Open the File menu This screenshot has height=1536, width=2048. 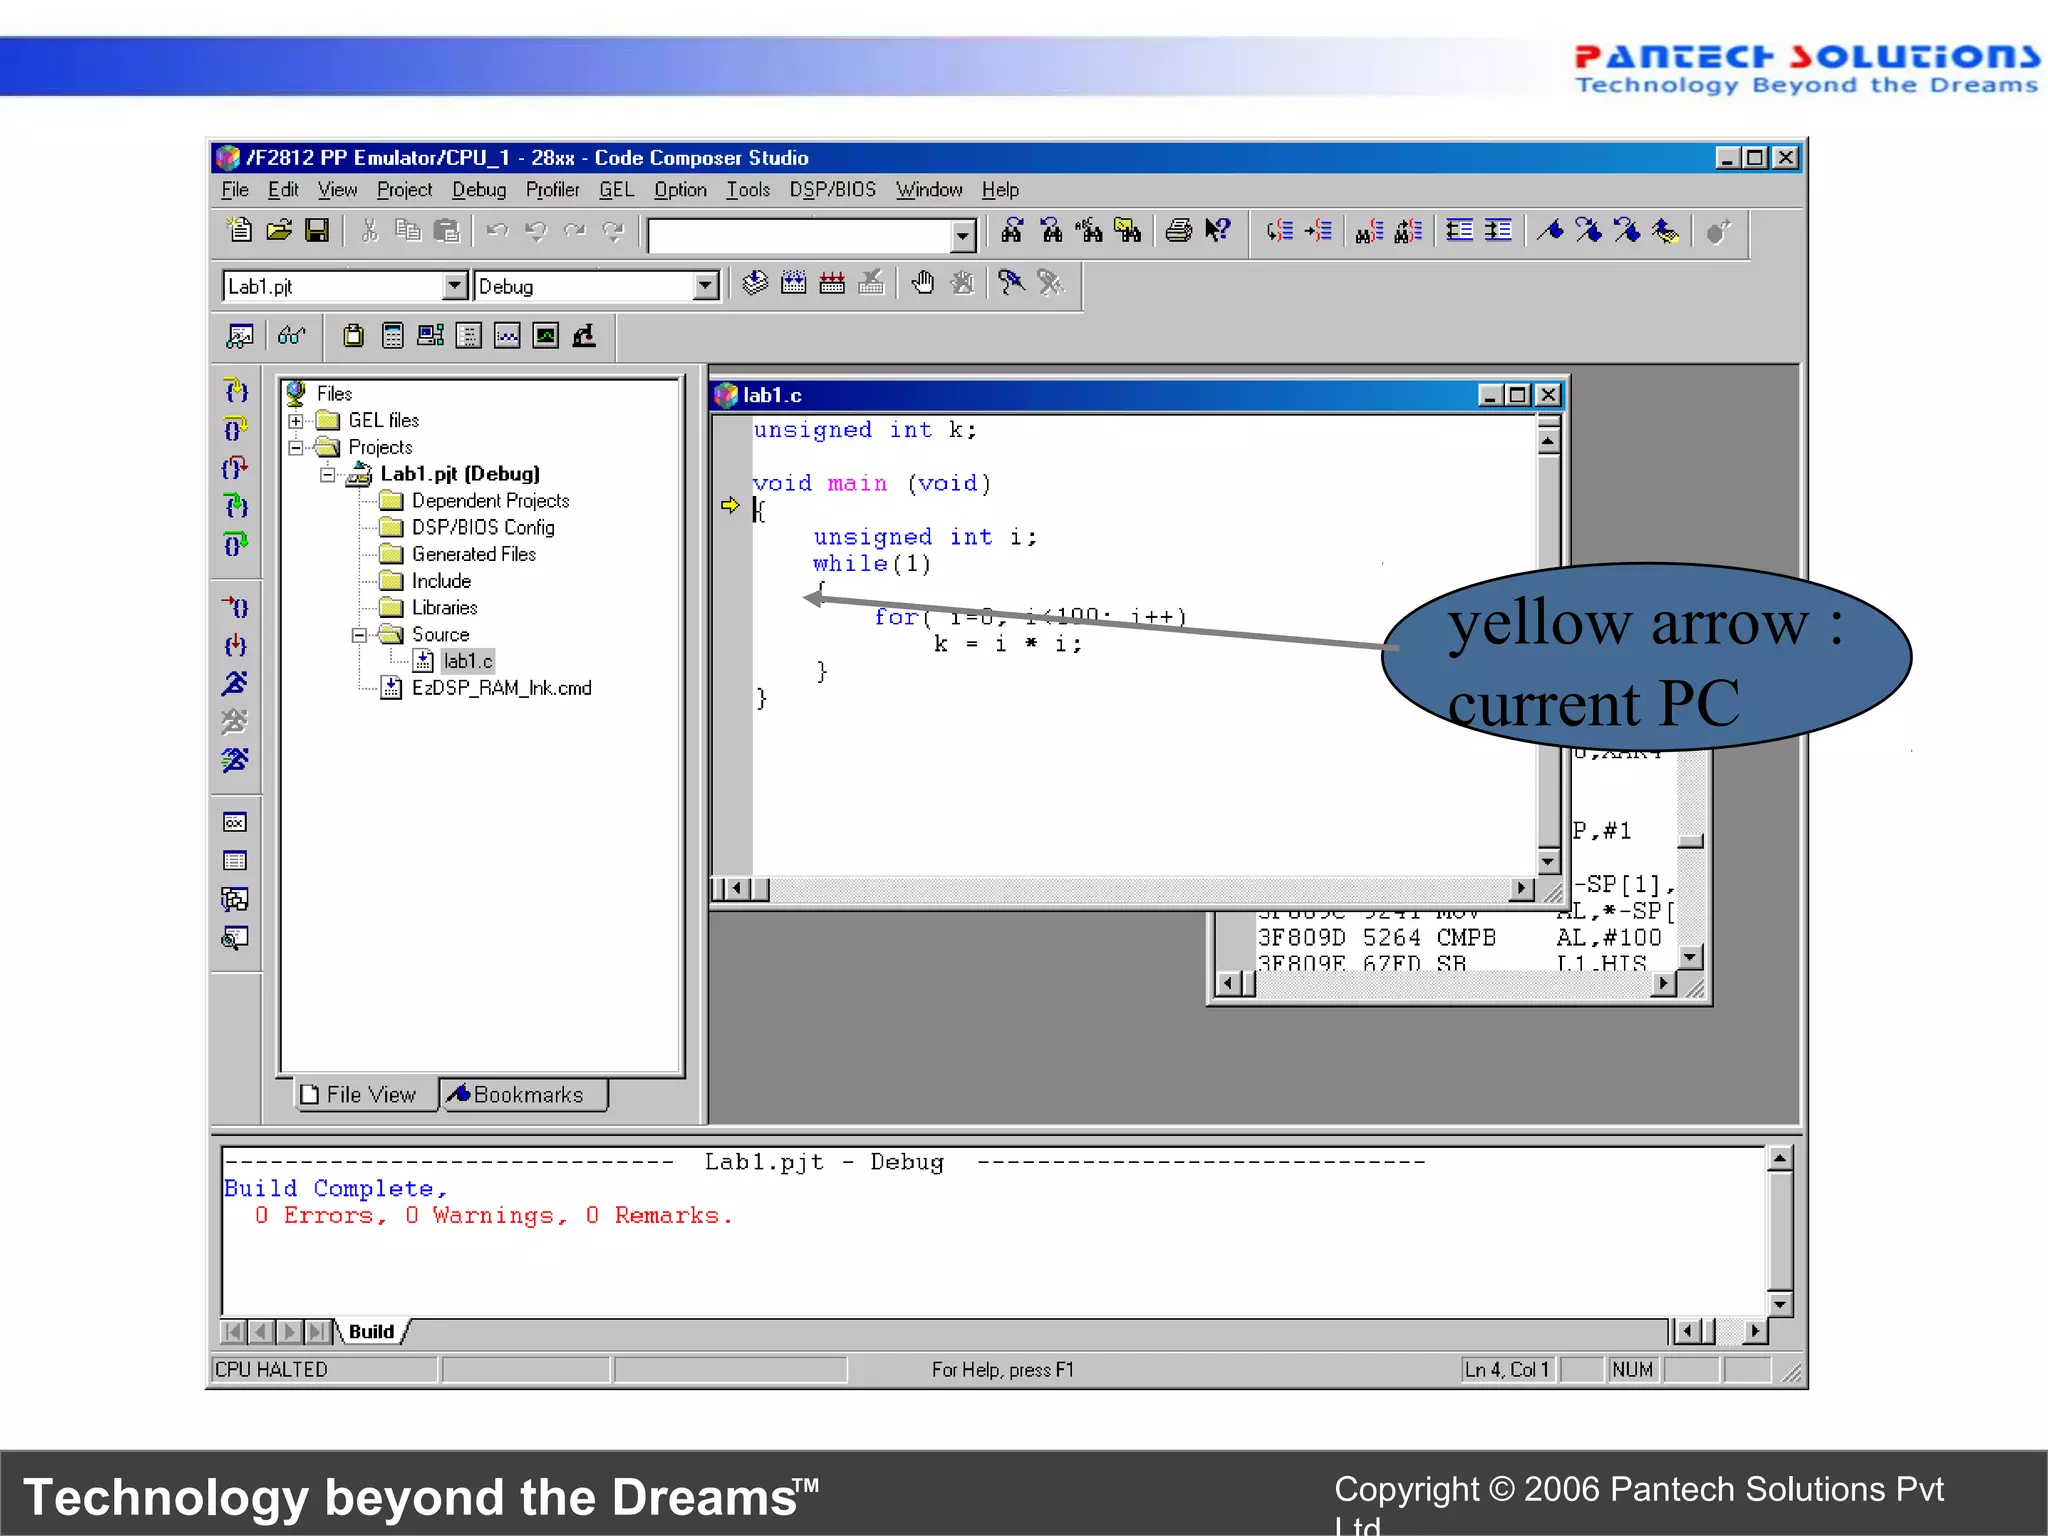235,190
